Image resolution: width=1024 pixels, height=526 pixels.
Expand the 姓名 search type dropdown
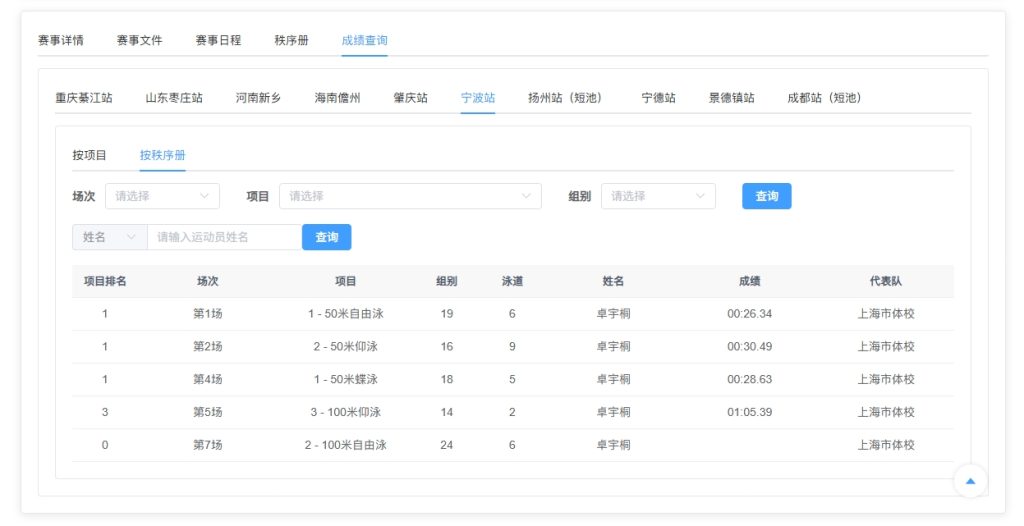point(110,237)
